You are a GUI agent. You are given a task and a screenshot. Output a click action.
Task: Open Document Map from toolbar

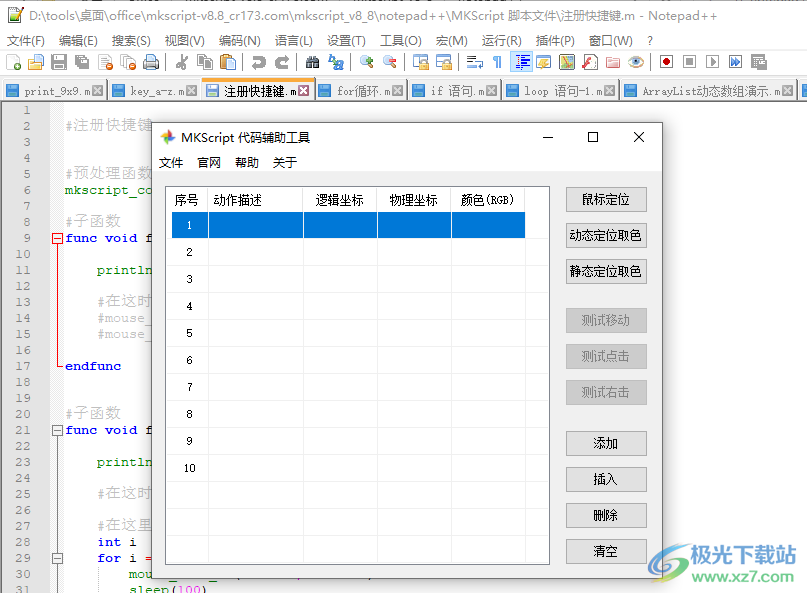[567, 62]
